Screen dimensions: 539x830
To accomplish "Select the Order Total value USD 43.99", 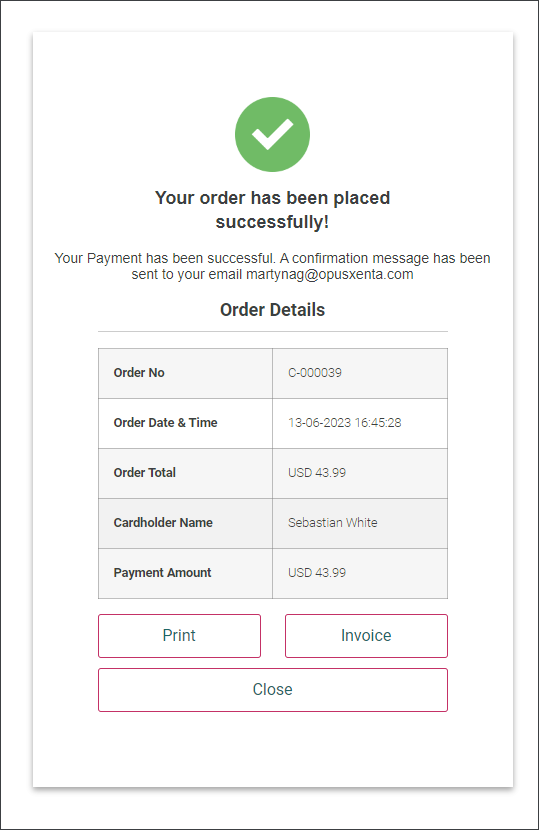I will pyautogui.click(x=317, y=473).
